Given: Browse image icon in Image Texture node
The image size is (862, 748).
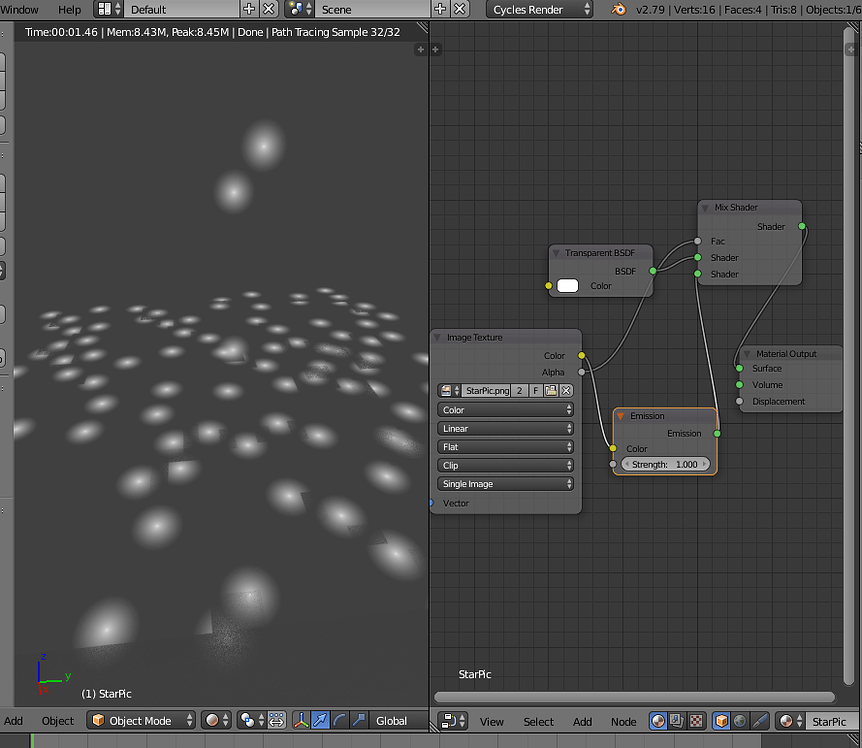Looking at the screenshot, I should (450, 391).
